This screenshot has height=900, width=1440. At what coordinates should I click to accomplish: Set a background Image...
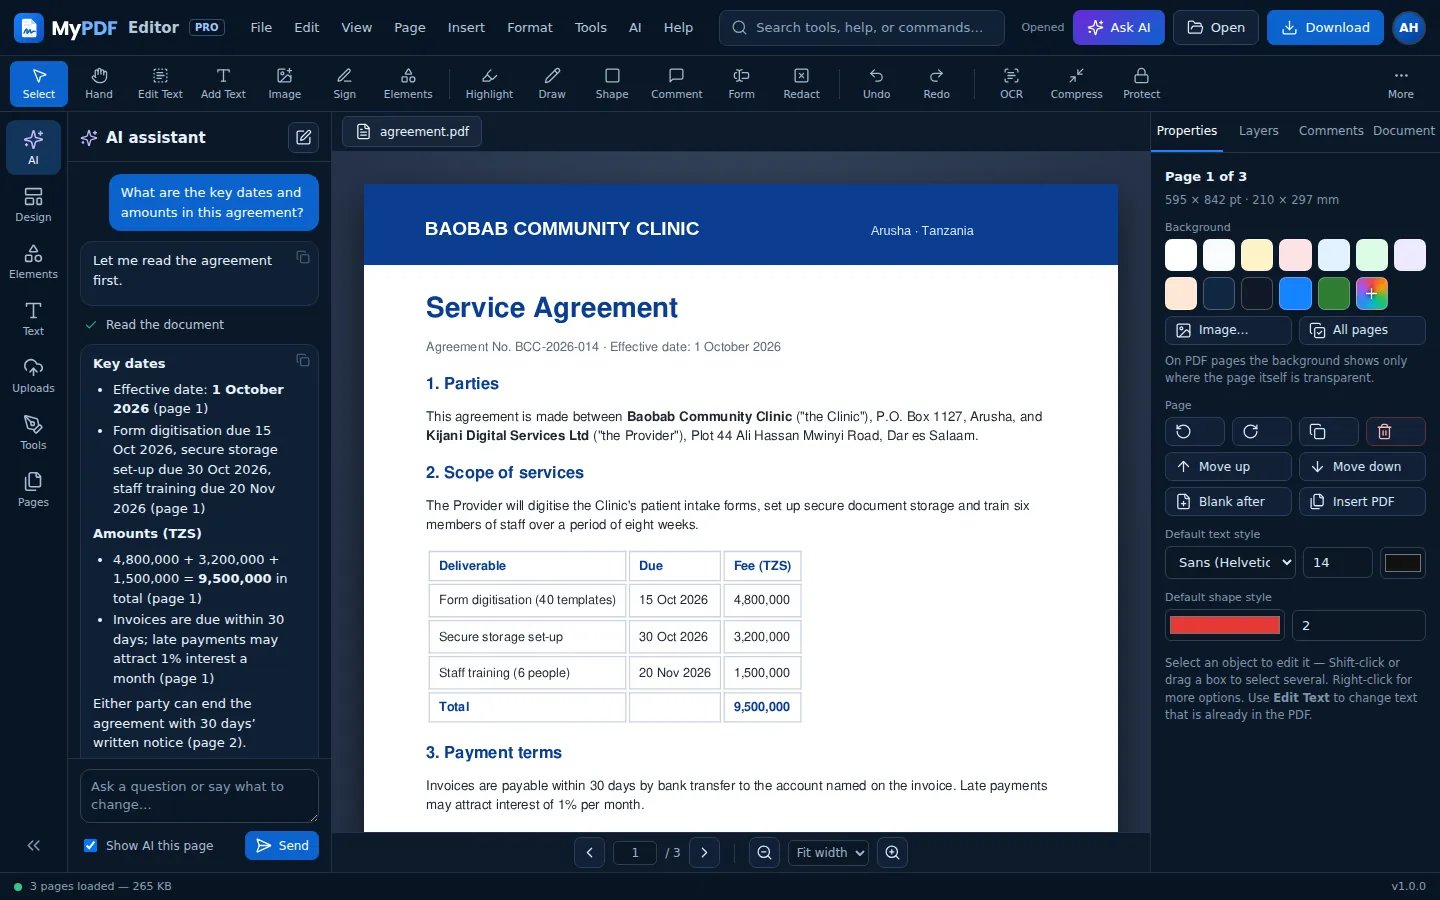1228,330
